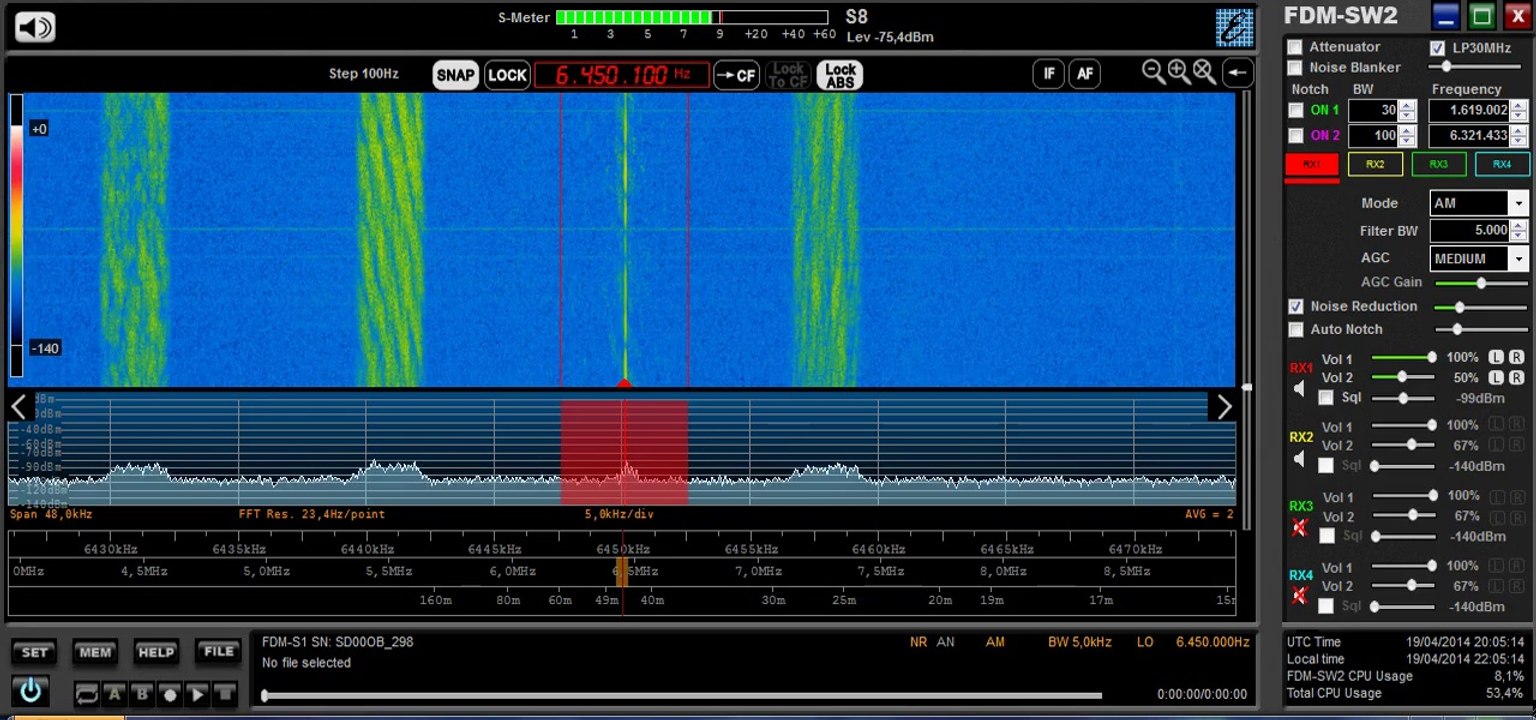
Task: Route RX1 Vol 1 to left channel (L)
Action: point(1496,357)
